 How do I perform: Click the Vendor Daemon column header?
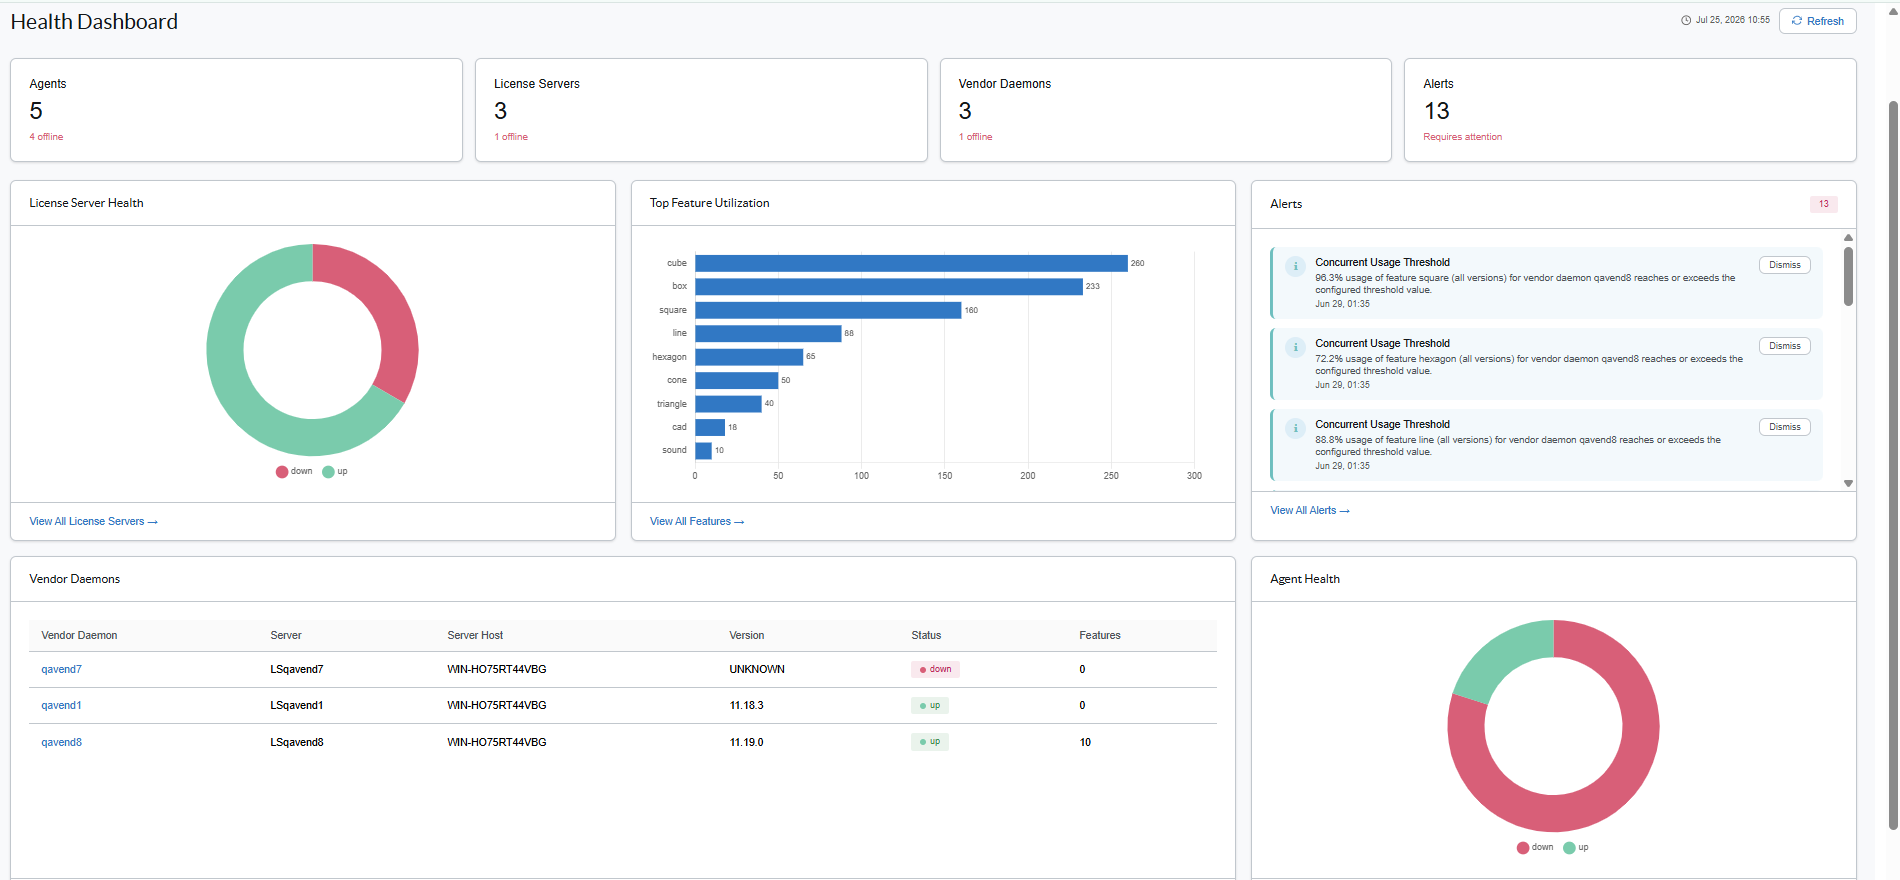click(79, 636)
